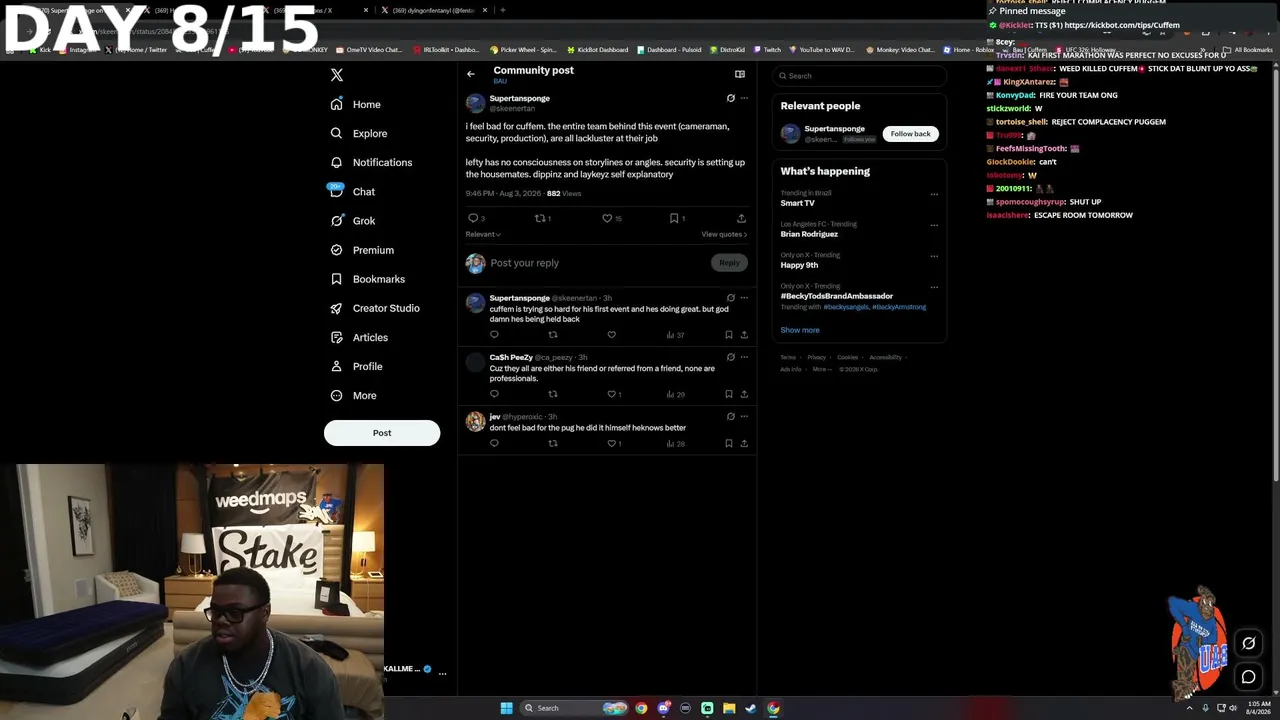Show hidden system tray icons
This screenshot has height=720, width=1280.
tap(1189, 708)
